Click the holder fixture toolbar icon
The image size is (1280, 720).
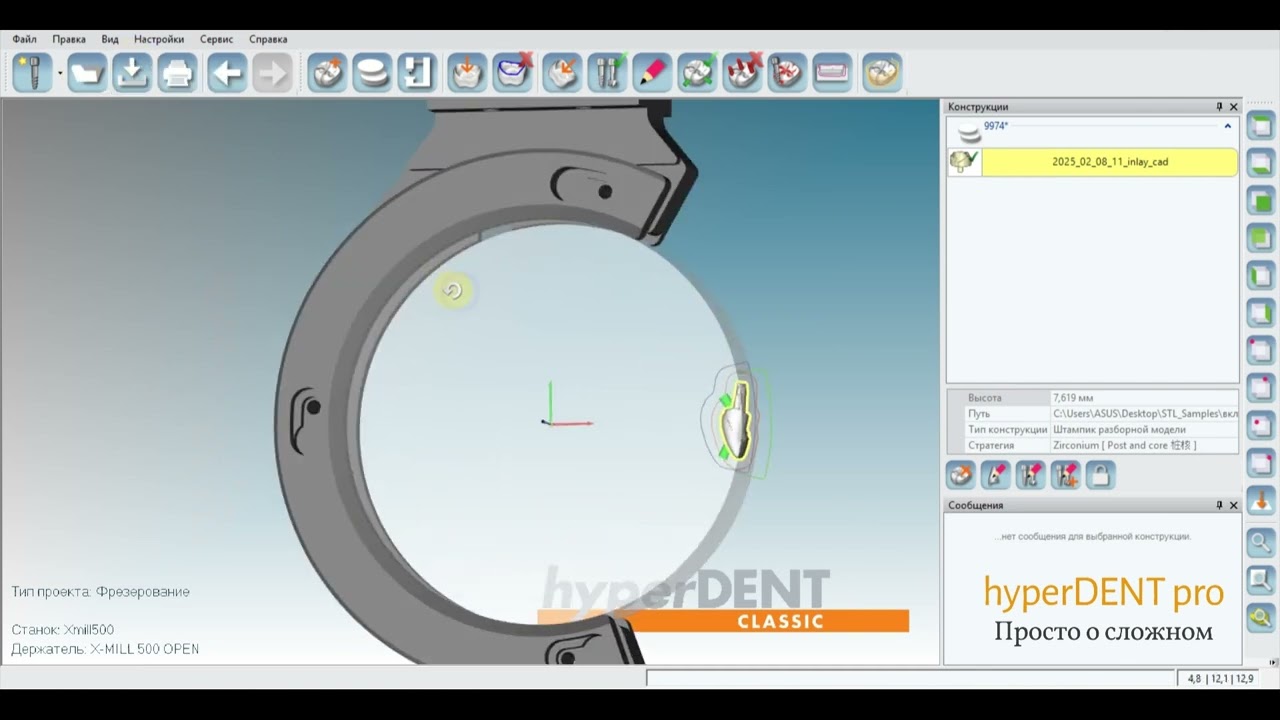click(417, 73)
